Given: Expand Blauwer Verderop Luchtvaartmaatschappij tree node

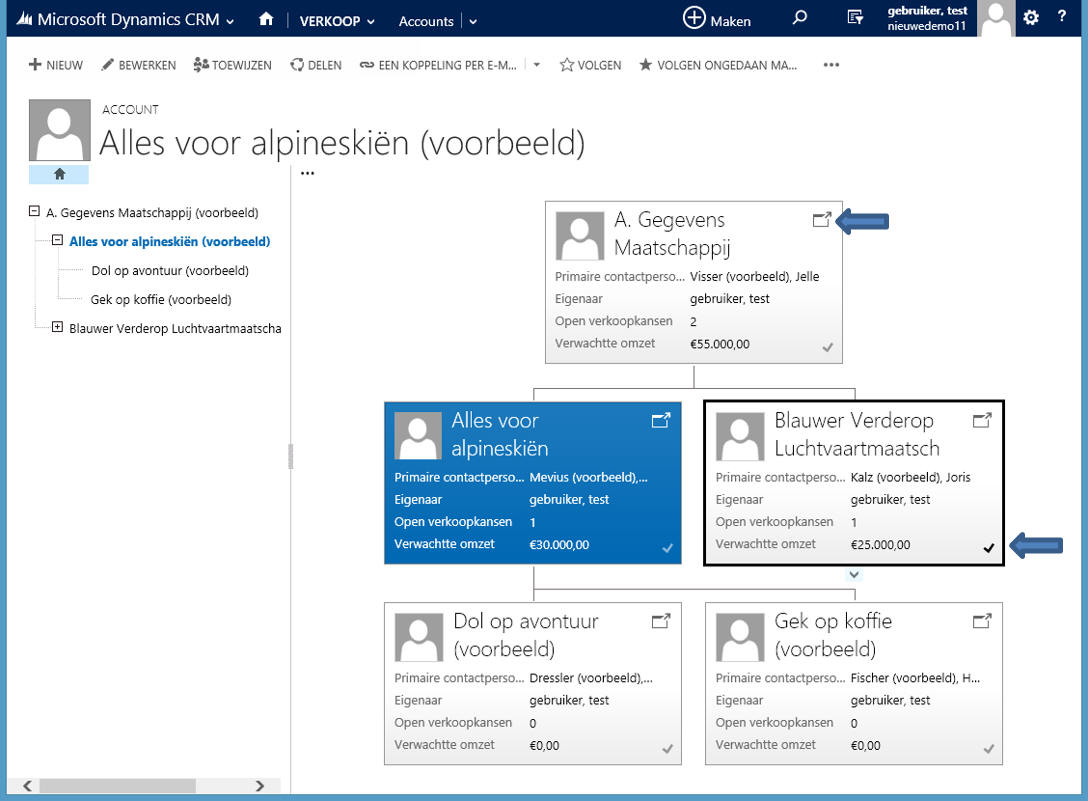Looking at the screenshot, I should pos(57,327).
